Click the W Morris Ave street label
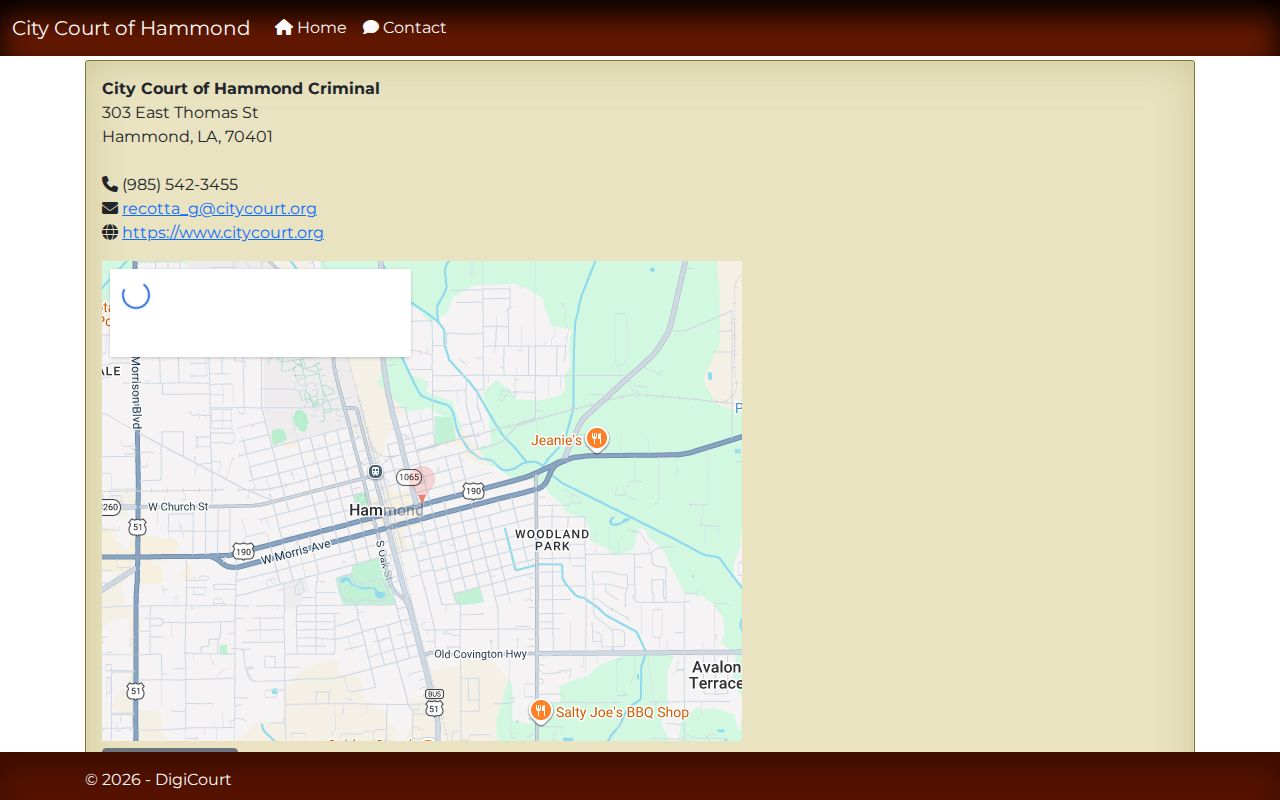The width and height of the screenshot is (1280, 800). tap(296, 552)
